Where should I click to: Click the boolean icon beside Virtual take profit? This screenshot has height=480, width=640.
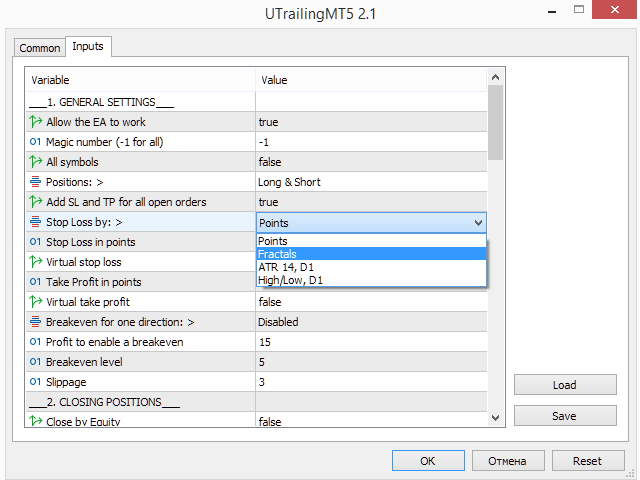click(36, 302)
